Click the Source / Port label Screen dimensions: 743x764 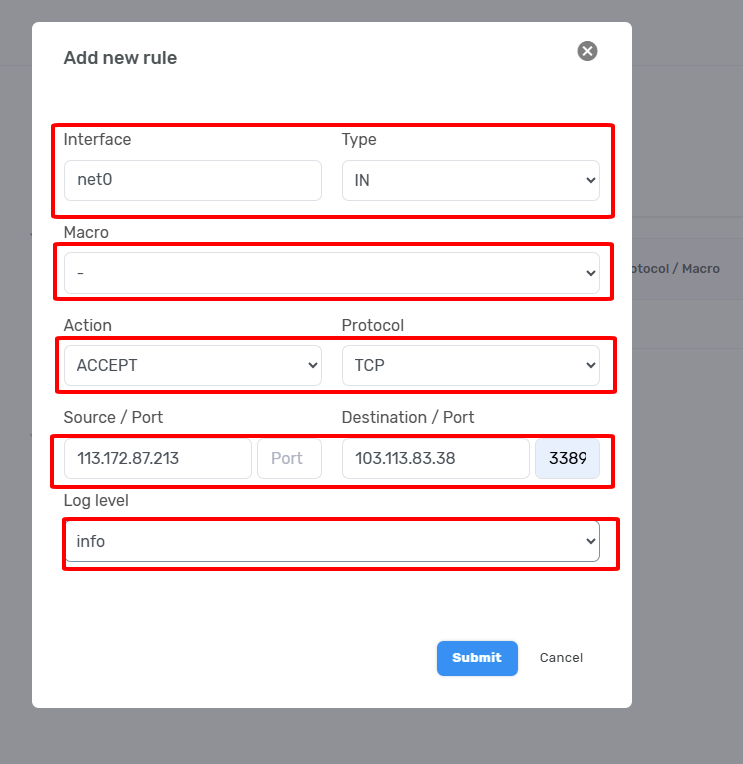113,417
